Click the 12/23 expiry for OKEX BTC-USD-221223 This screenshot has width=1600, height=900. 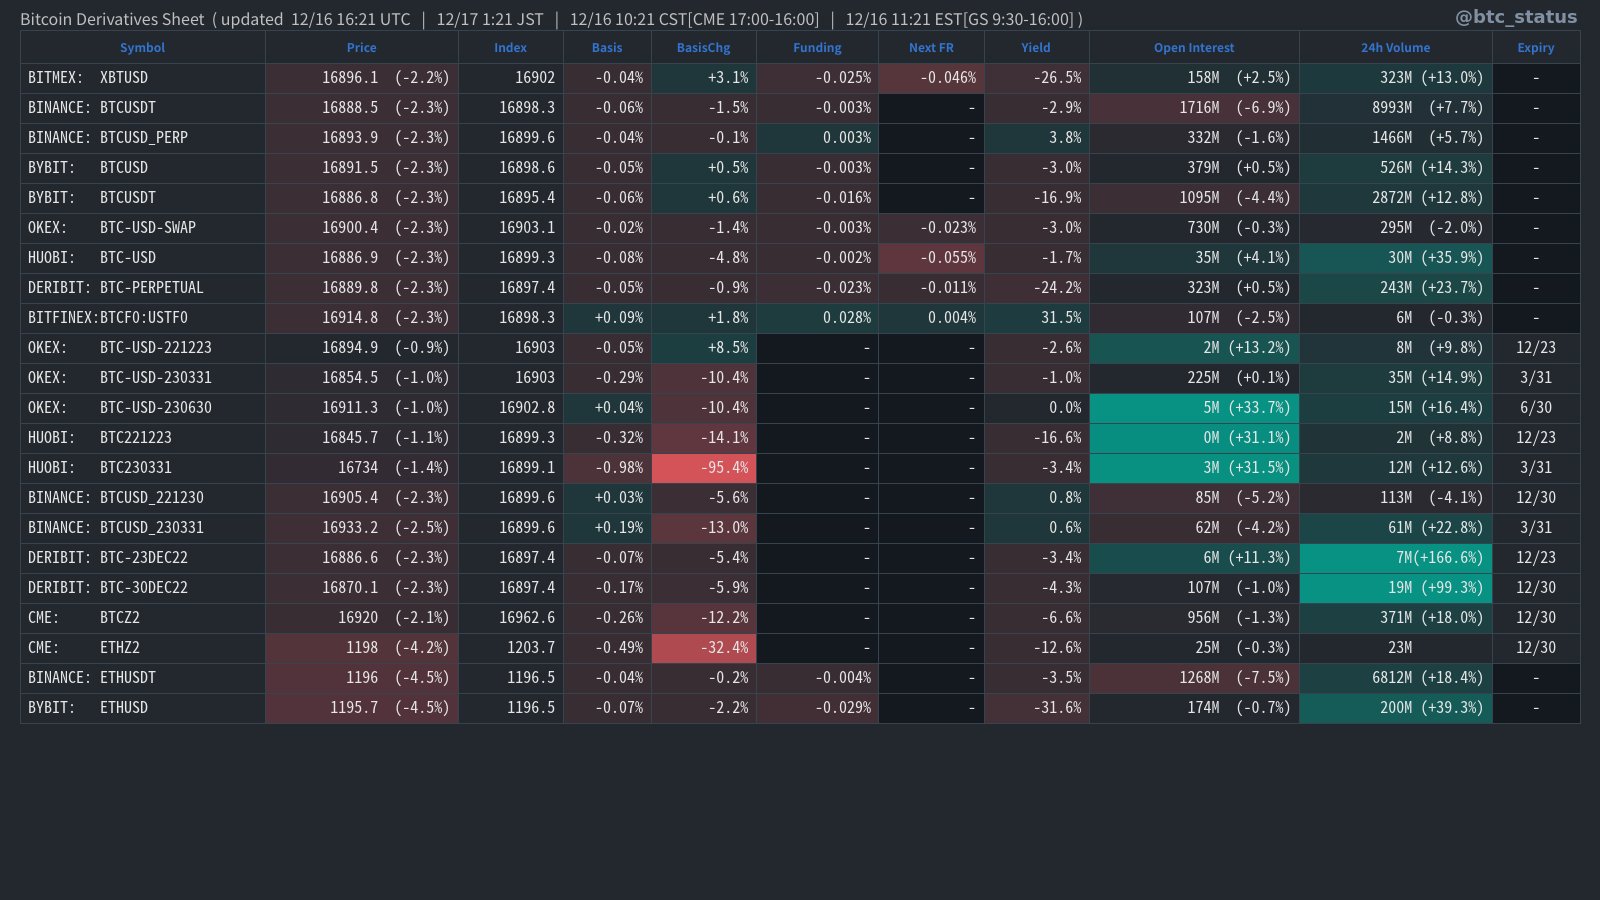tap(1535, 347)
